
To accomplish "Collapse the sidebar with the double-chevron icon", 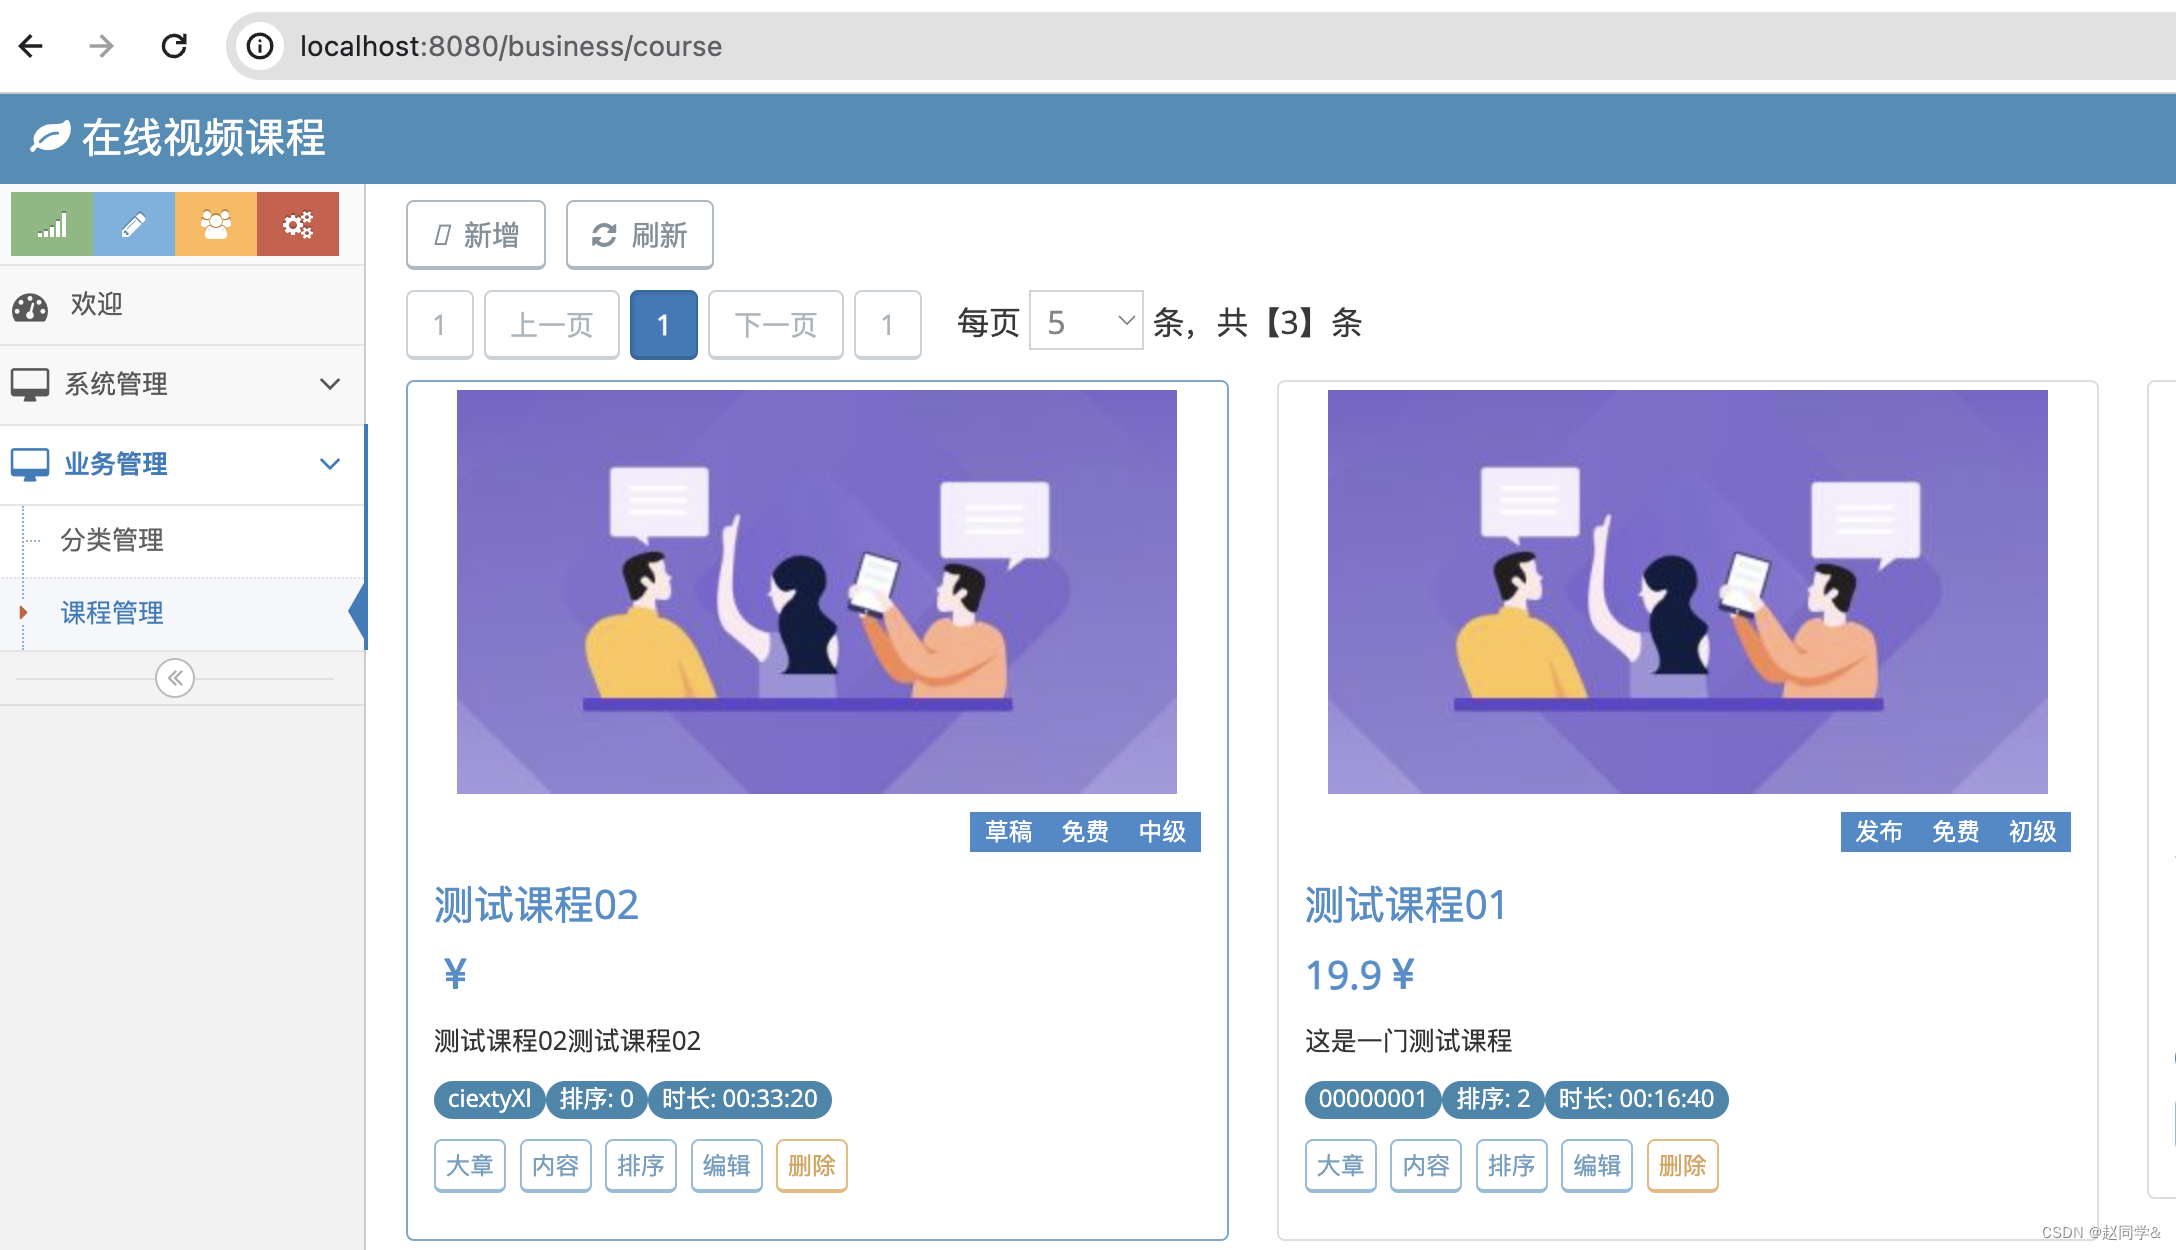I will 175,678.
